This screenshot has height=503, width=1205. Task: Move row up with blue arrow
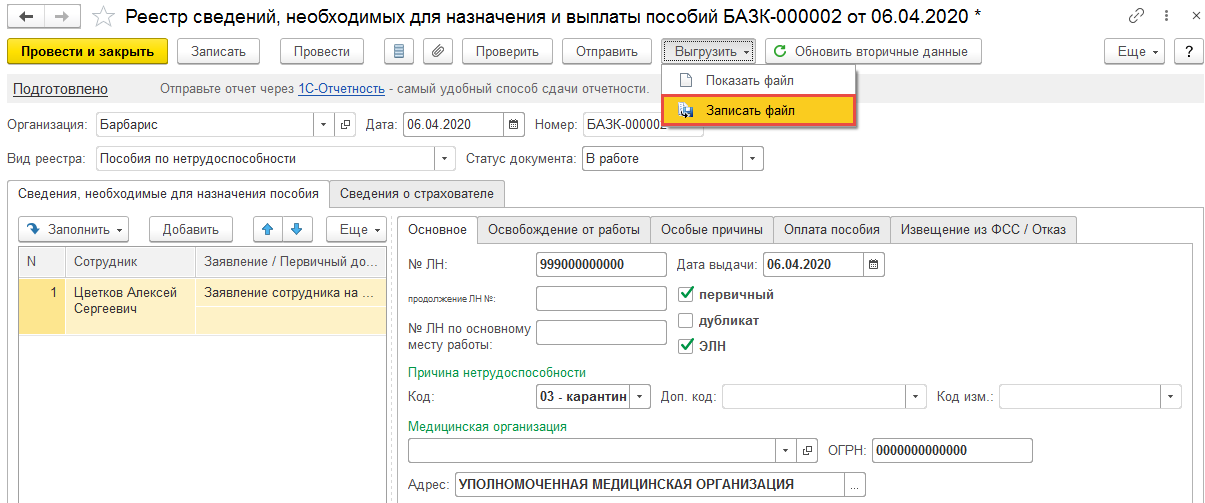267,229
